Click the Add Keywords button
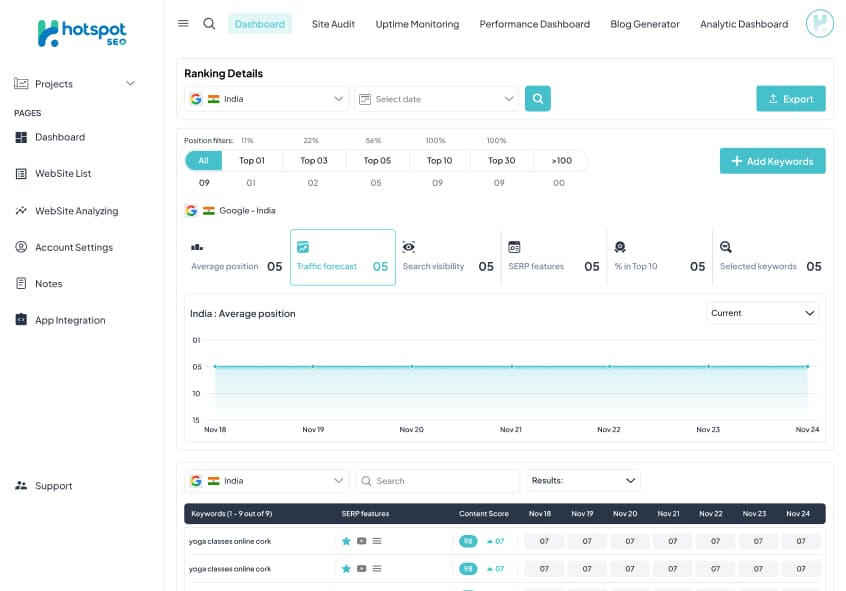 click(x=773, y=161)
